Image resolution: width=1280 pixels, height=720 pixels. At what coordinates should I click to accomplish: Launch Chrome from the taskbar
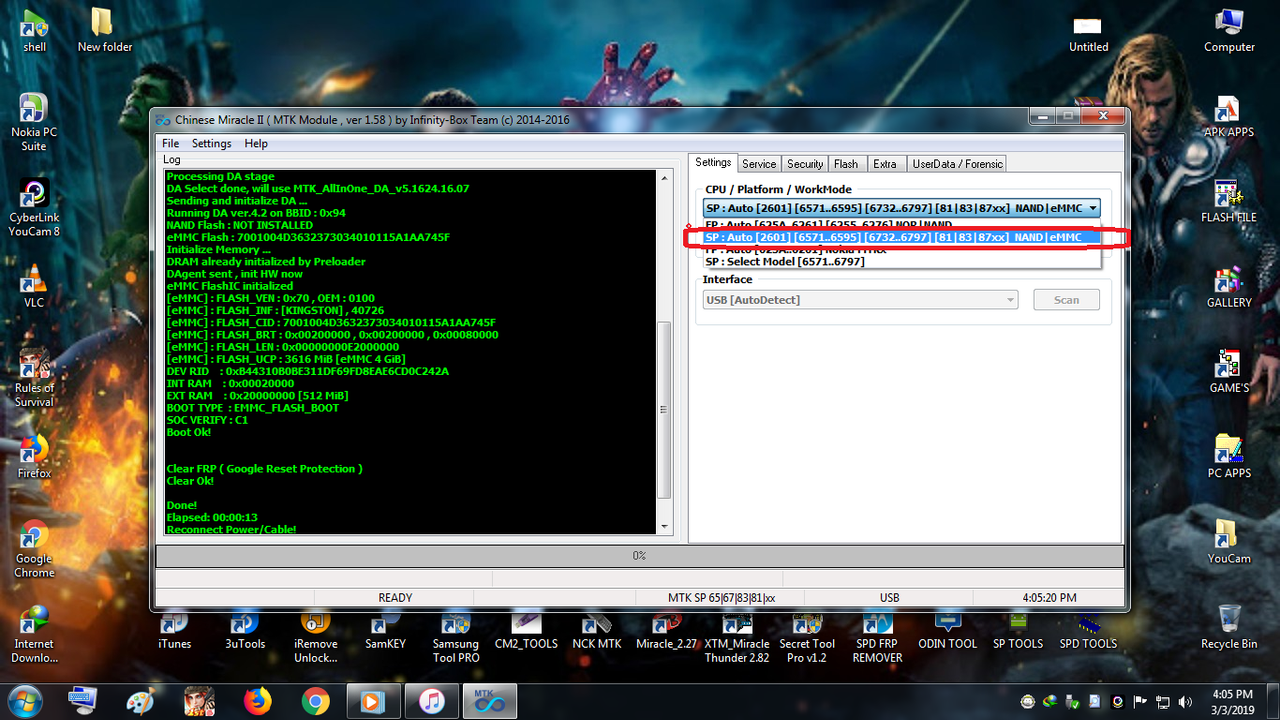point(315,701)
